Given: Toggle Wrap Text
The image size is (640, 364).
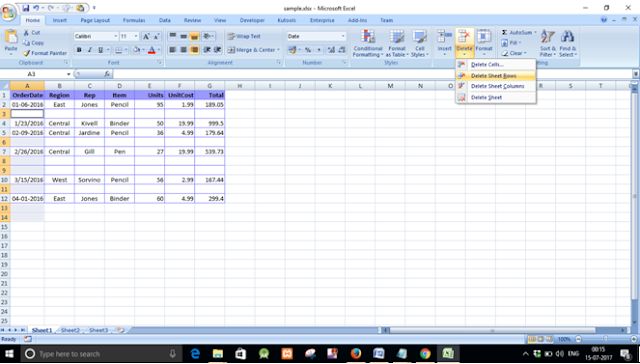Looking at the screenshot, I should (244, 36).
